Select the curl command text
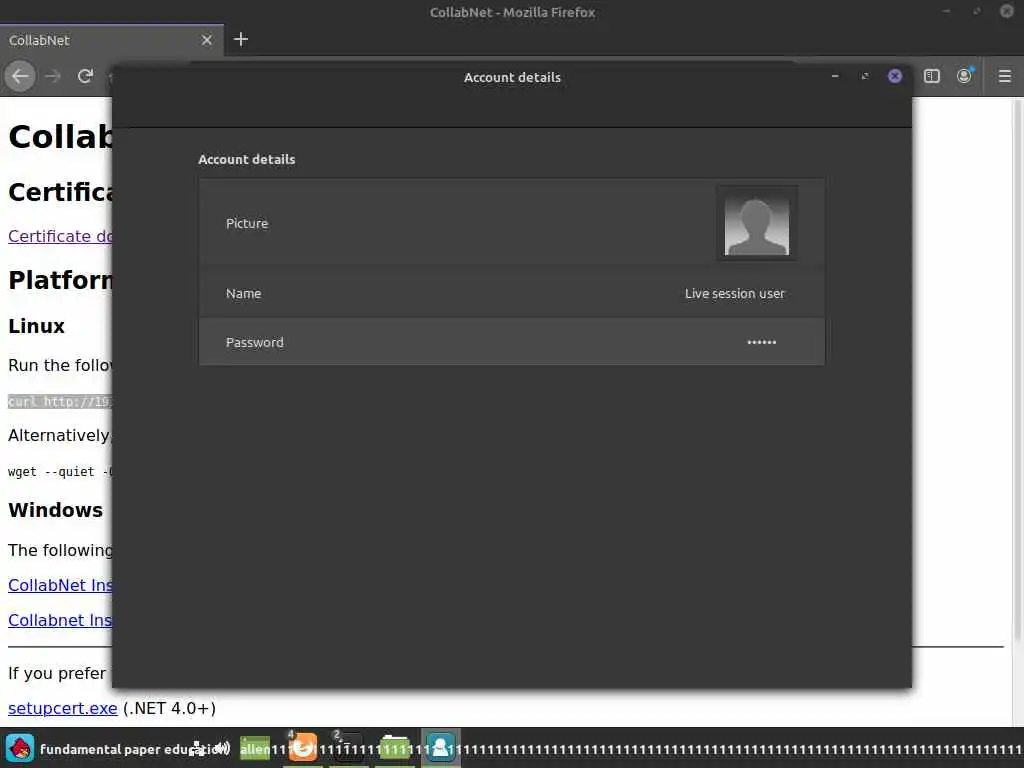 [60, 402]
